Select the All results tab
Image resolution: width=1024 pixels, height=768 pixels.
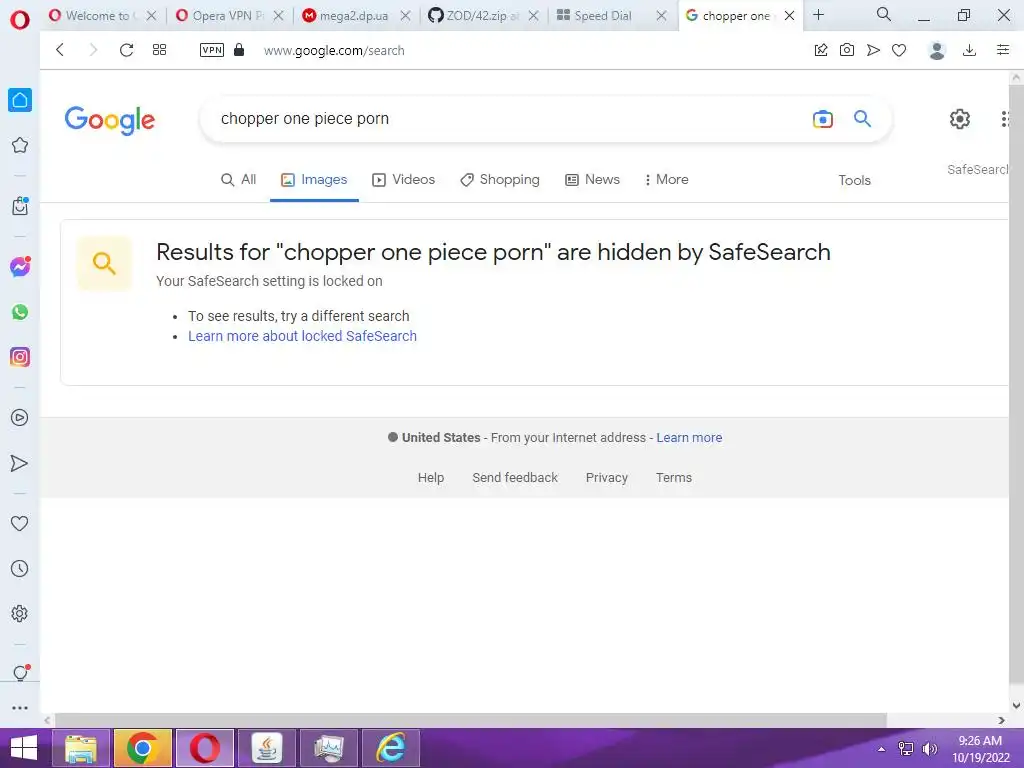tap(238, 180)
